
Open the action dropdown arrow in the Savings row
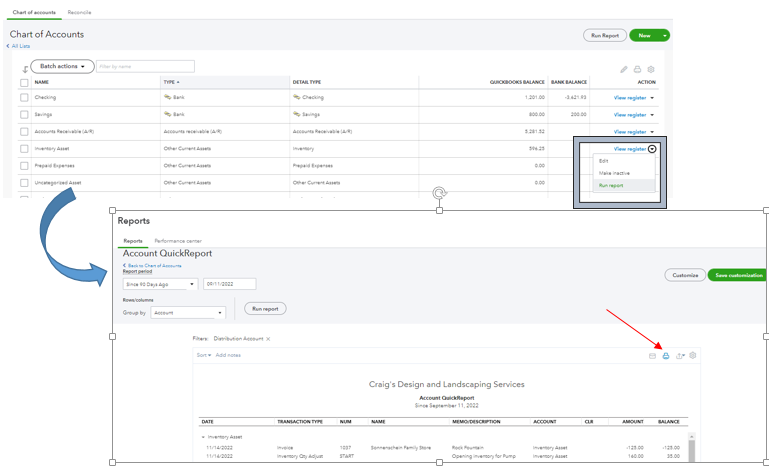(x=652, y=115)
